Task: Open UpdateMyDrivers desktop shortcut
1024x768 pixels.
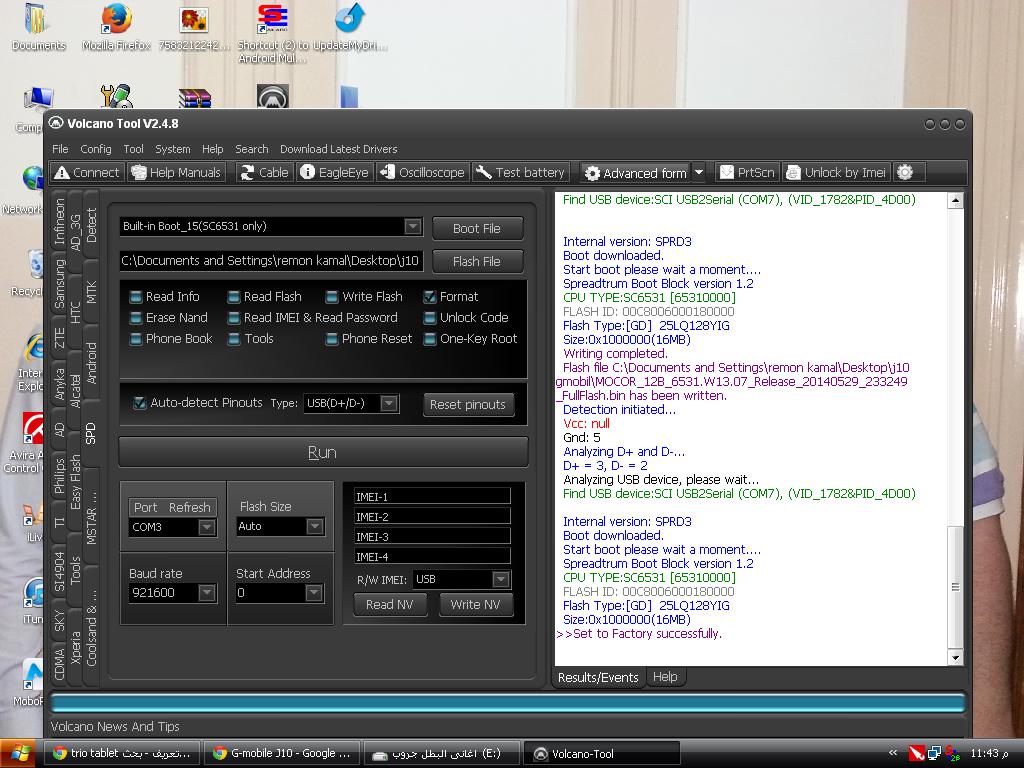Action: [x=350, y=27]
